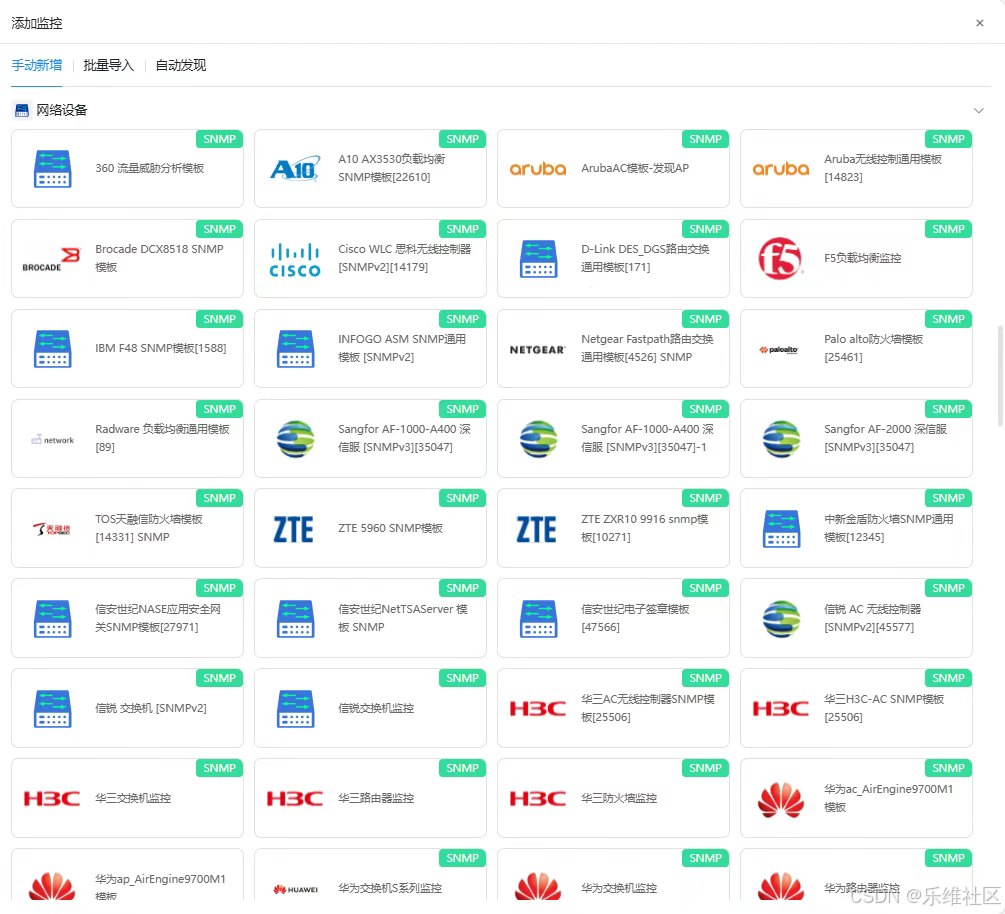Click the switch icon for D-Link DES_DGS
The image size is (1005, 914).
(538, 259)
